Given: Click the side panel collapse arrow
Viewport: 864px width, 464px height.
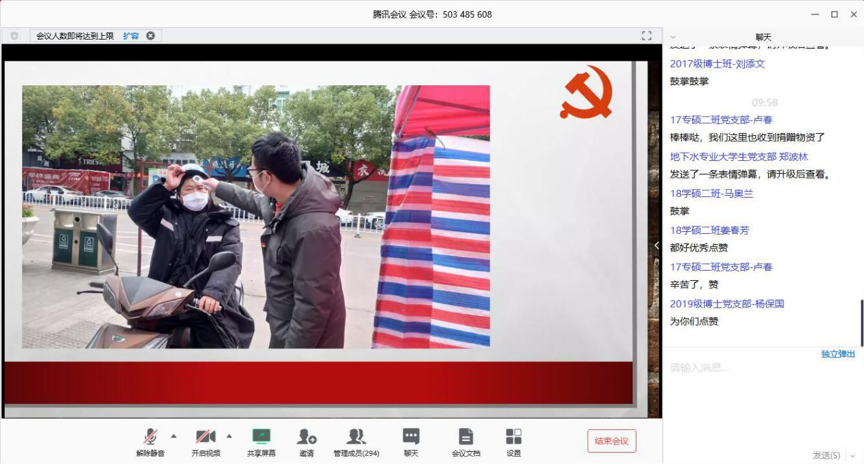Looking at the screenshot, I should point(657,245).
